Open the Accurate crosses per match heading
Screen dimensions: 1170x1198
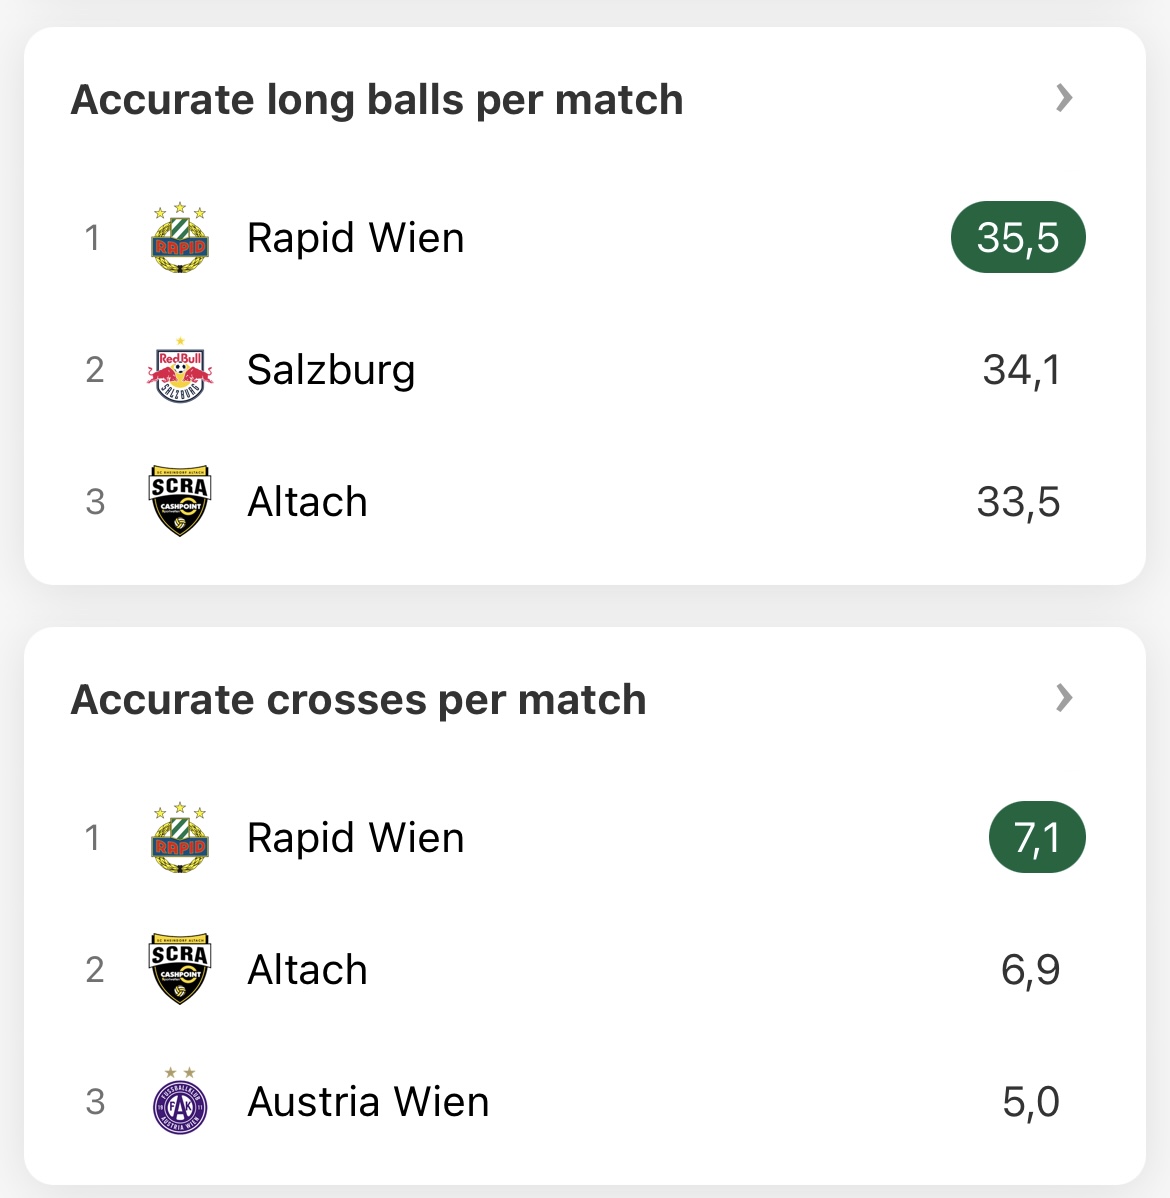358,700
